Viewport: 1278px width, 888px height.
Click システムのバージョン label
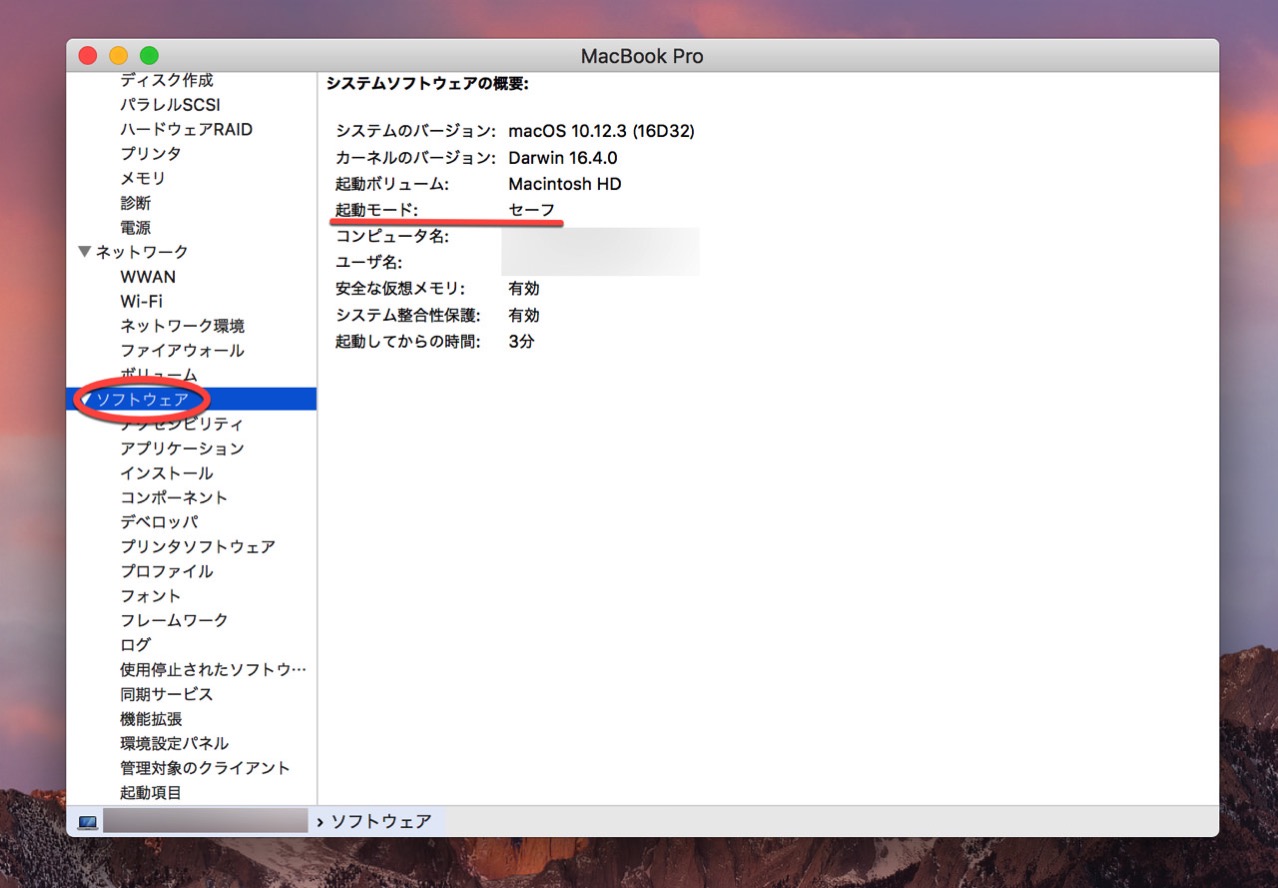tap(415, 131)
